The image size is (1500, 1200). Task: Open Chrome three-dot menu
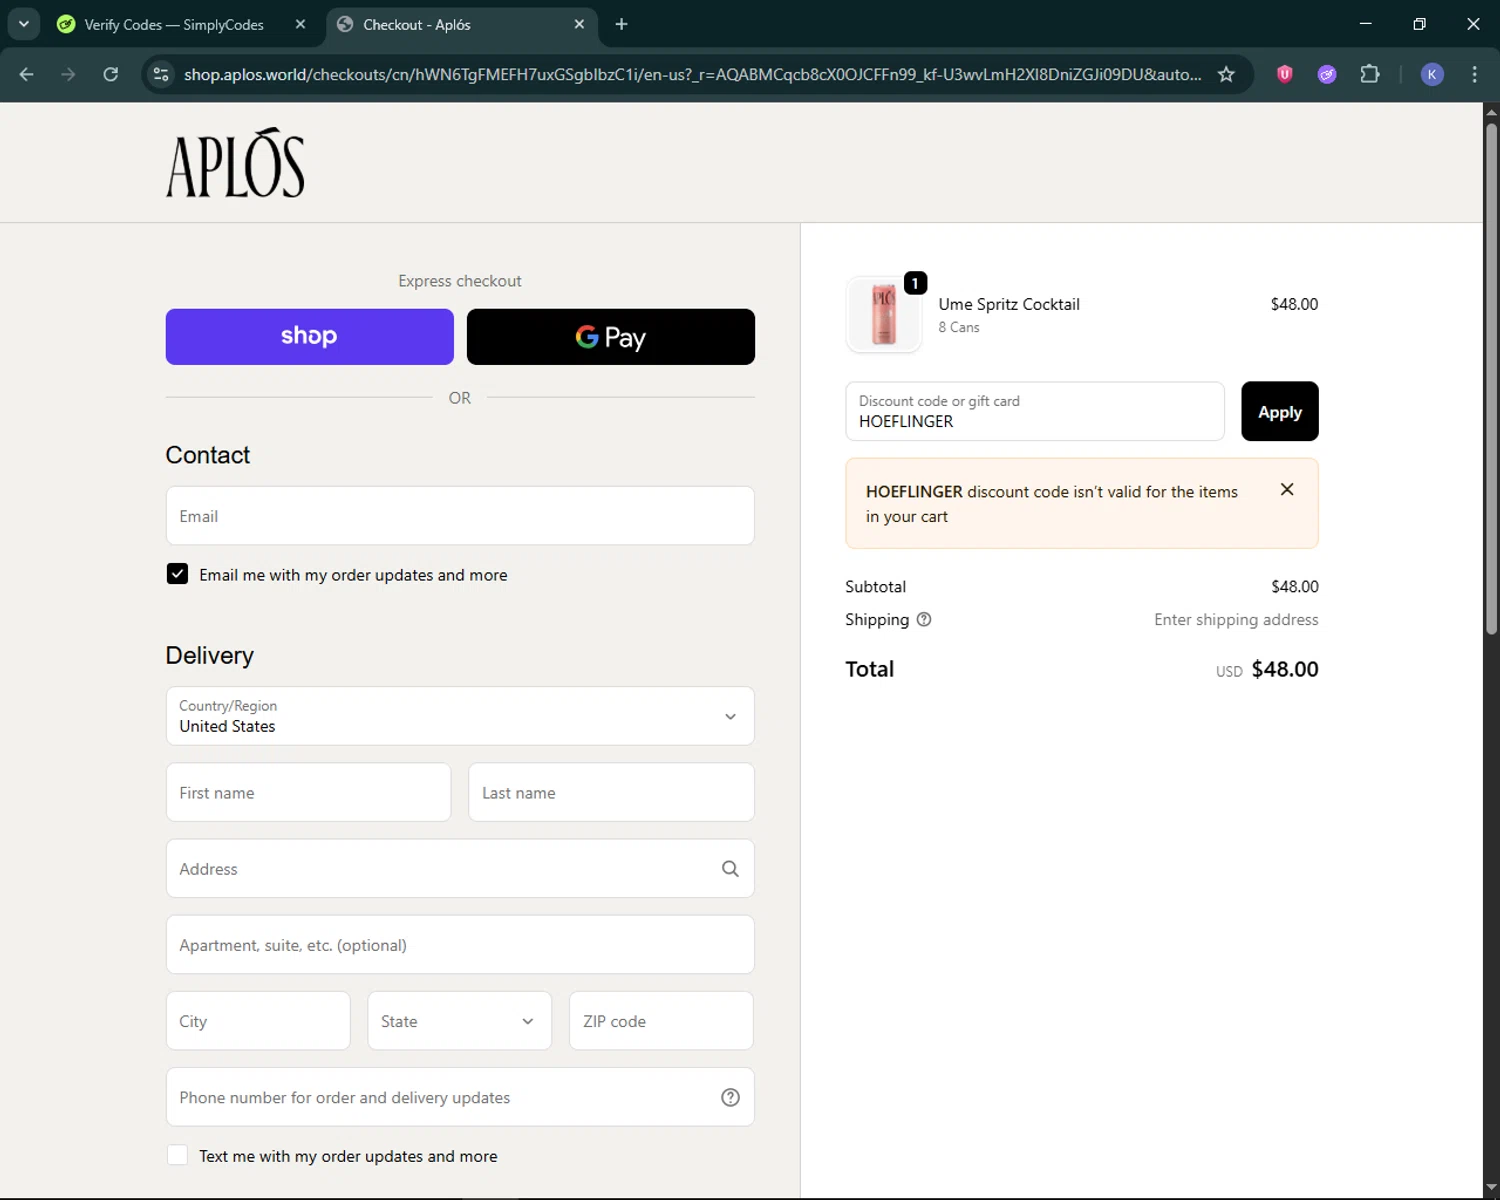[1474, 74]
